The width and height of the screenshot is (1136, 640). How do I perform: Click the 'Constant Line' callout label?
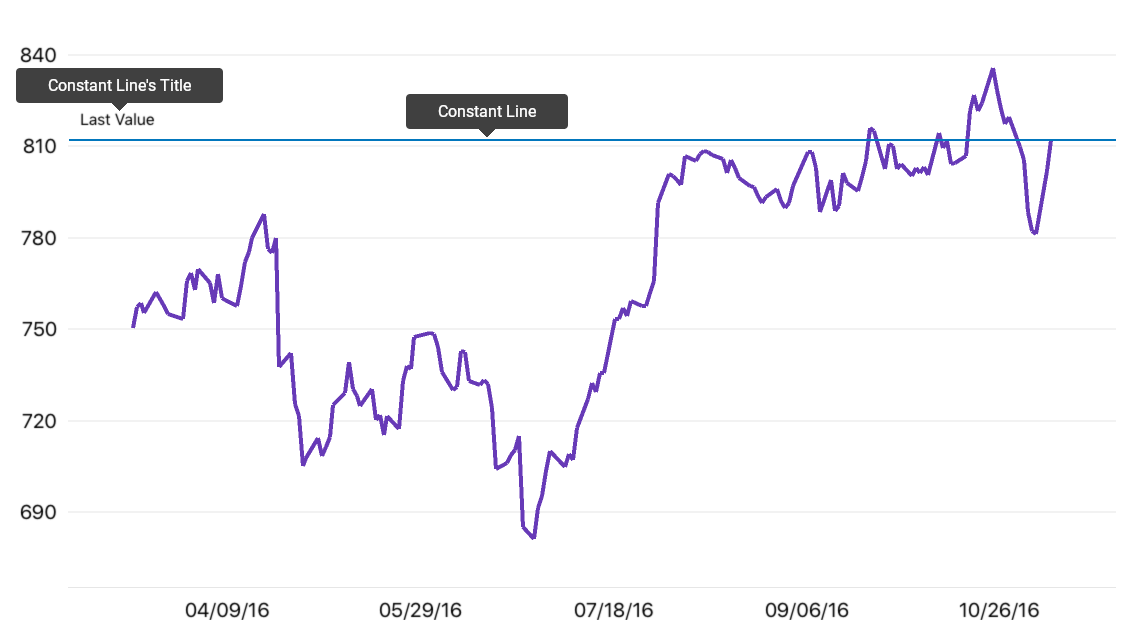coord(487,112)
